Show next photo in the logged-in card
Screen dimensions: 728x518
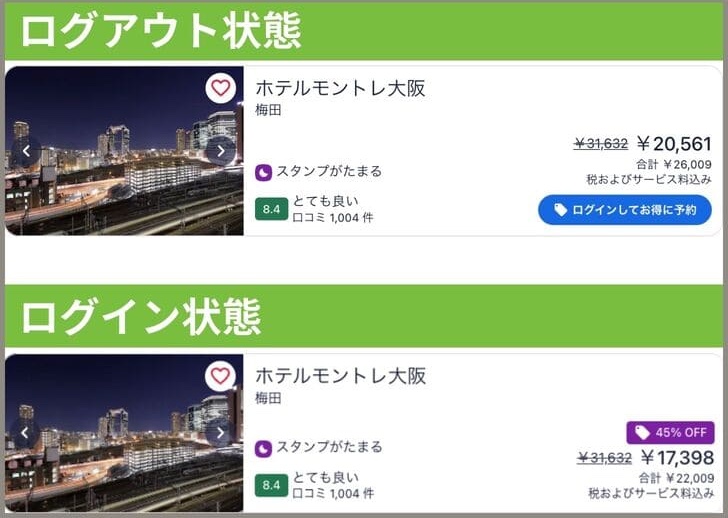click(220, 434)
